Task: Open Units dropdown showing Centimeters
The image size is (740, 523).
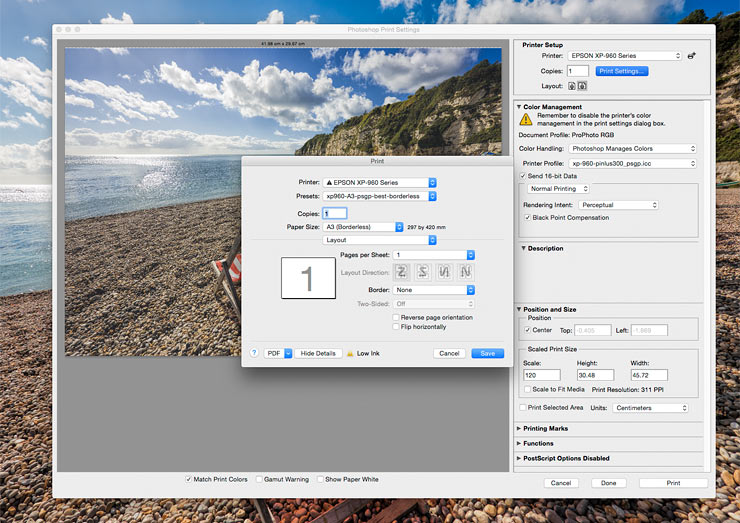Action: tap(650, 408)
